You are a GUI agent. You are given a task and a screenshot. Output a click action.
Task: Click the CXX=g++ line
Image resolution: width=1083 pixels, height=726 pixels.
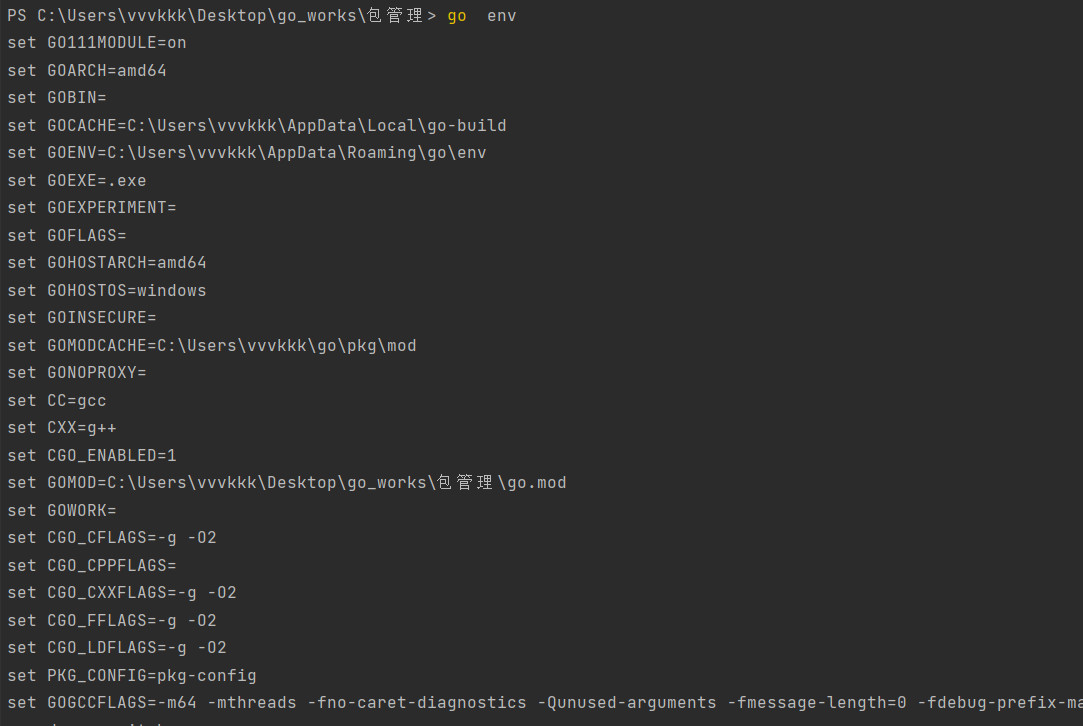tap(62, 428)
